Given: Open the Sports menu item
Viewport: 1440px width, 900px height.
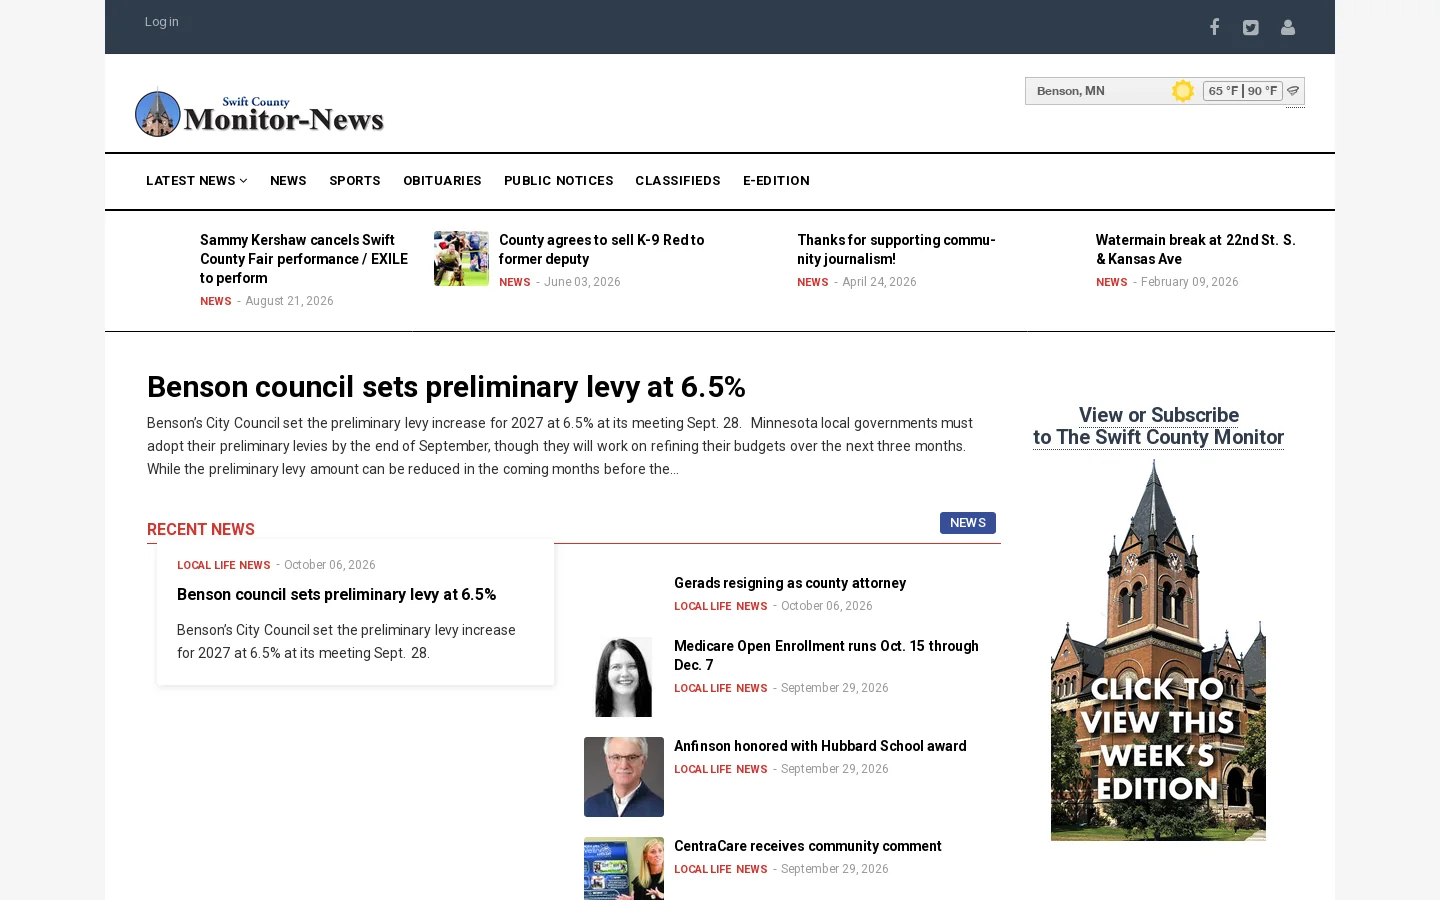Looking at the screenshot, I should 355,181.
